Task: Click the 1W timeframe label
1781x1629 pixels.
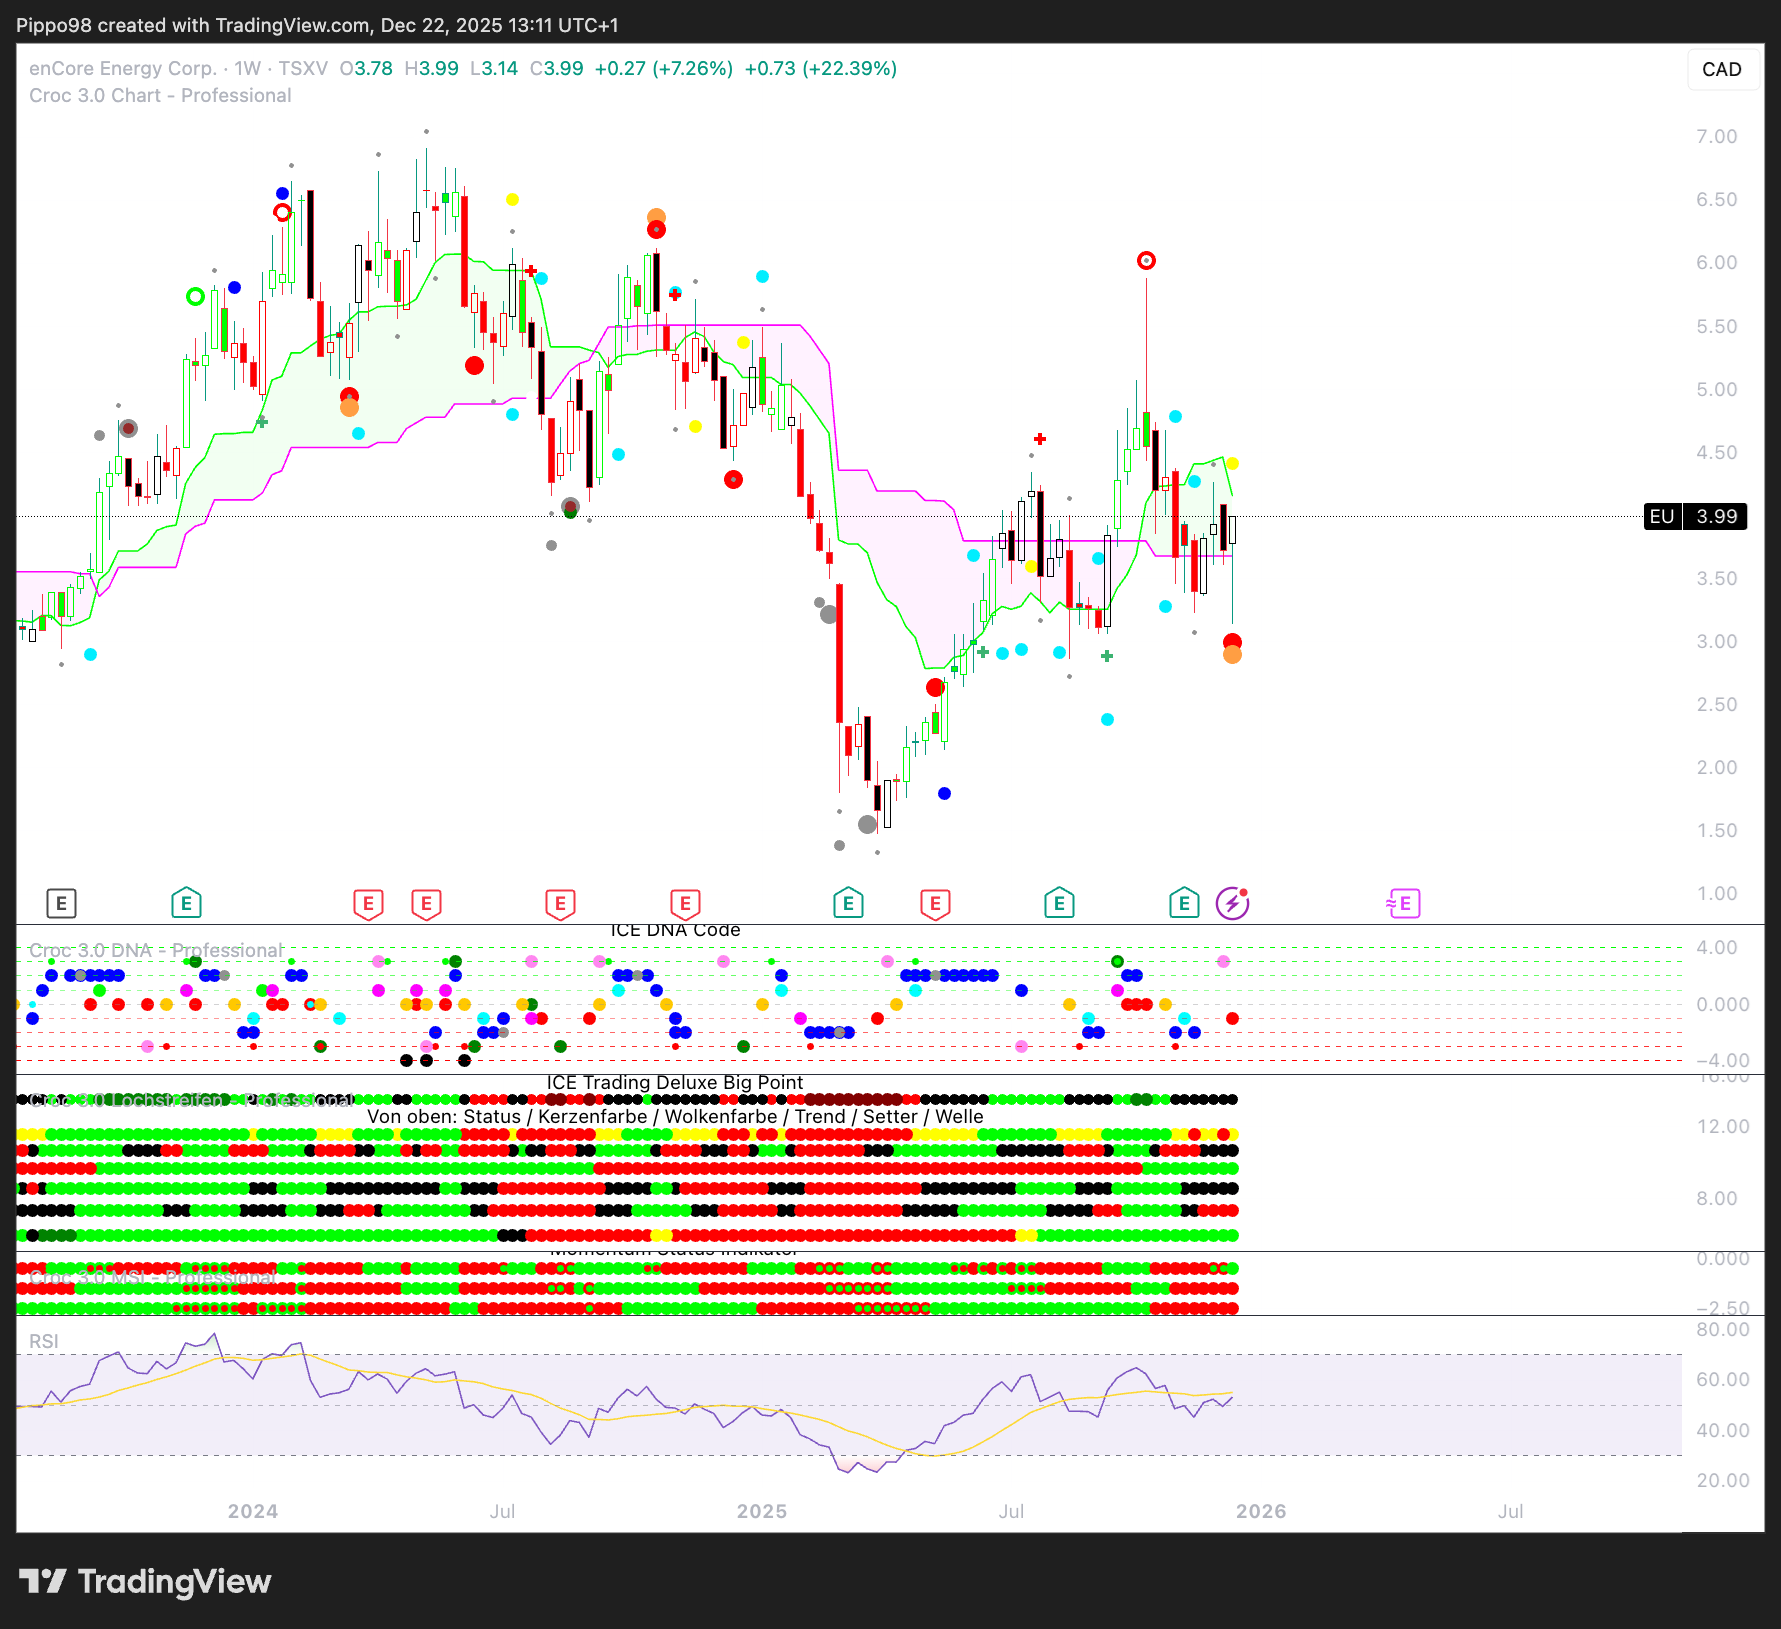Action: 247,68
